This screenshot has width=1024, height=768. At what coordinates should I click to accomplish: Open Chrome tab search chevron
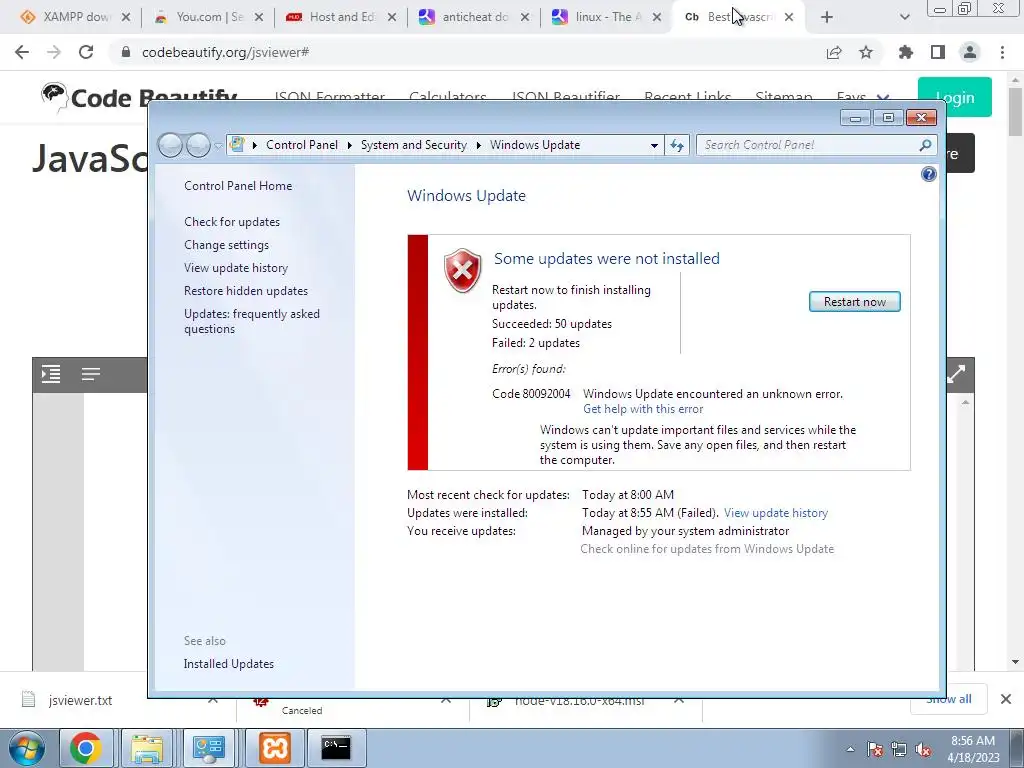(x=904, y=18)
